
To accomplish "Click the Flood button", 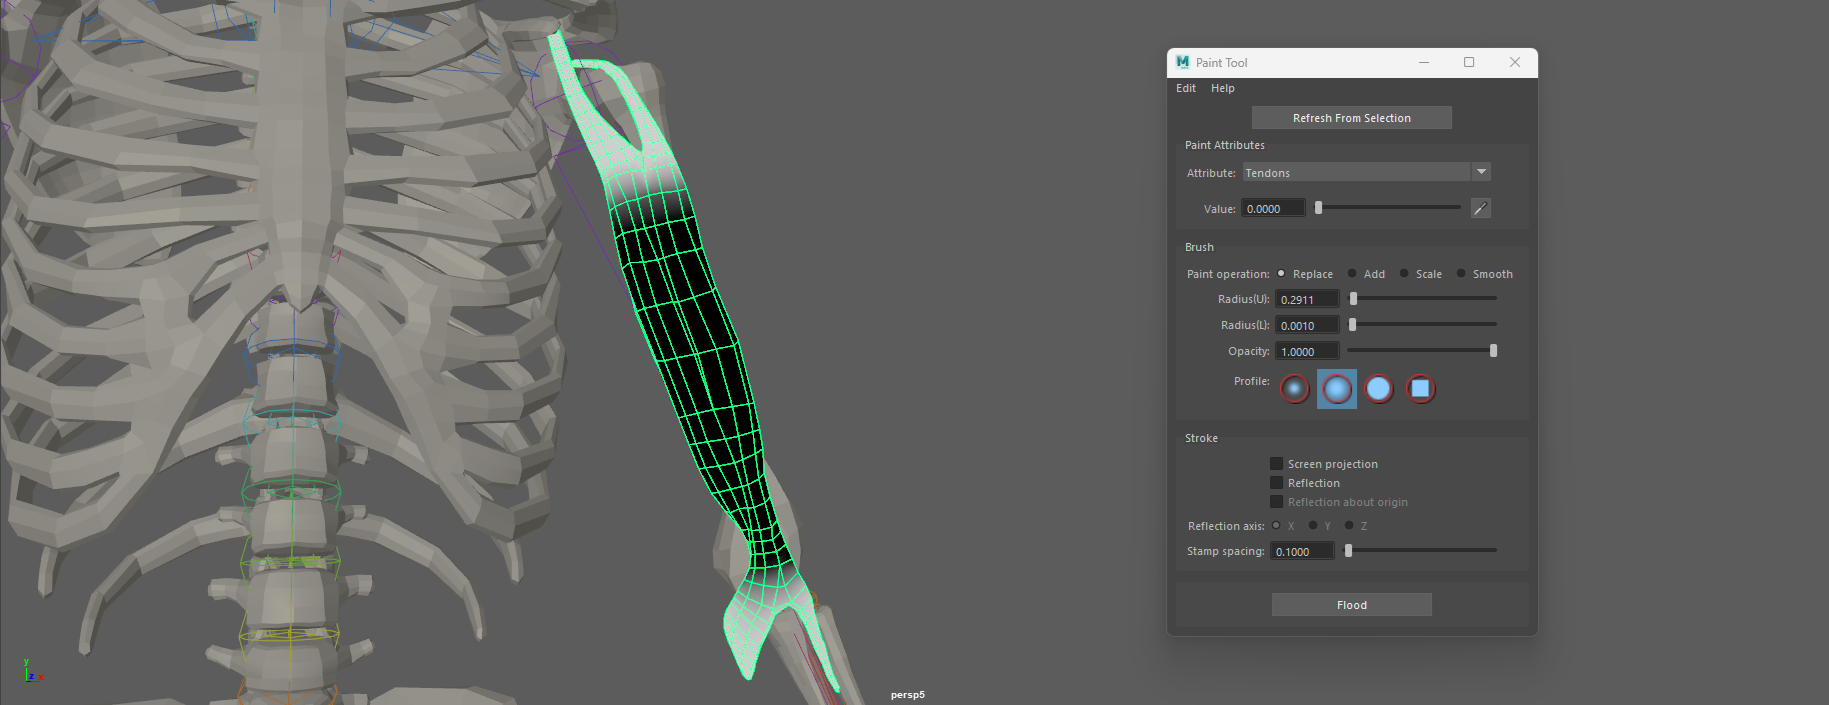I will [x=1351, y=605].
